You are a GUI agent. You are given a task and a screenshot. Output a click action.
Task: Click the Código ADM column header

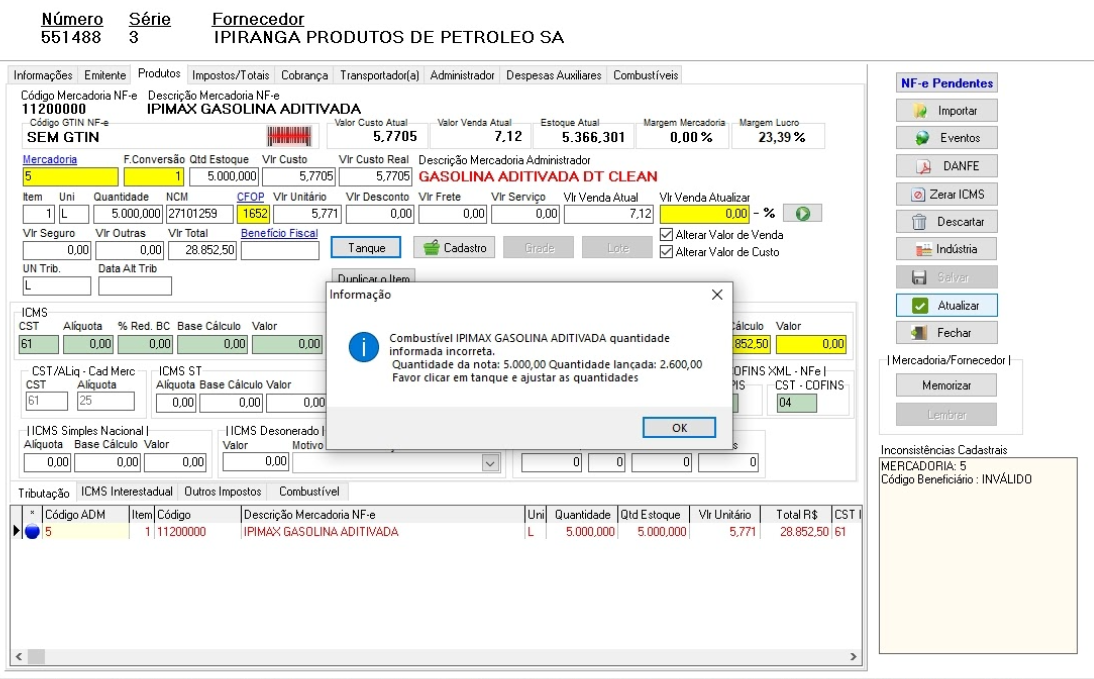click(85, 514)
